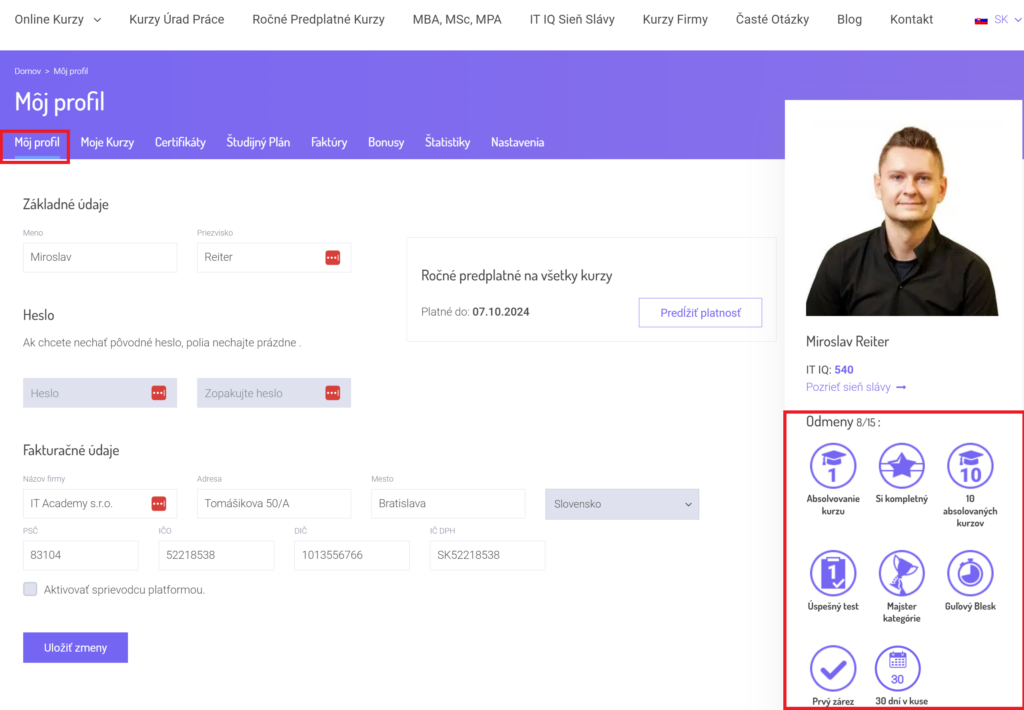The width and height of the screenshot is (1024, 710).
Task: Click the Si kompletný star badge
Action: (901, 465)
